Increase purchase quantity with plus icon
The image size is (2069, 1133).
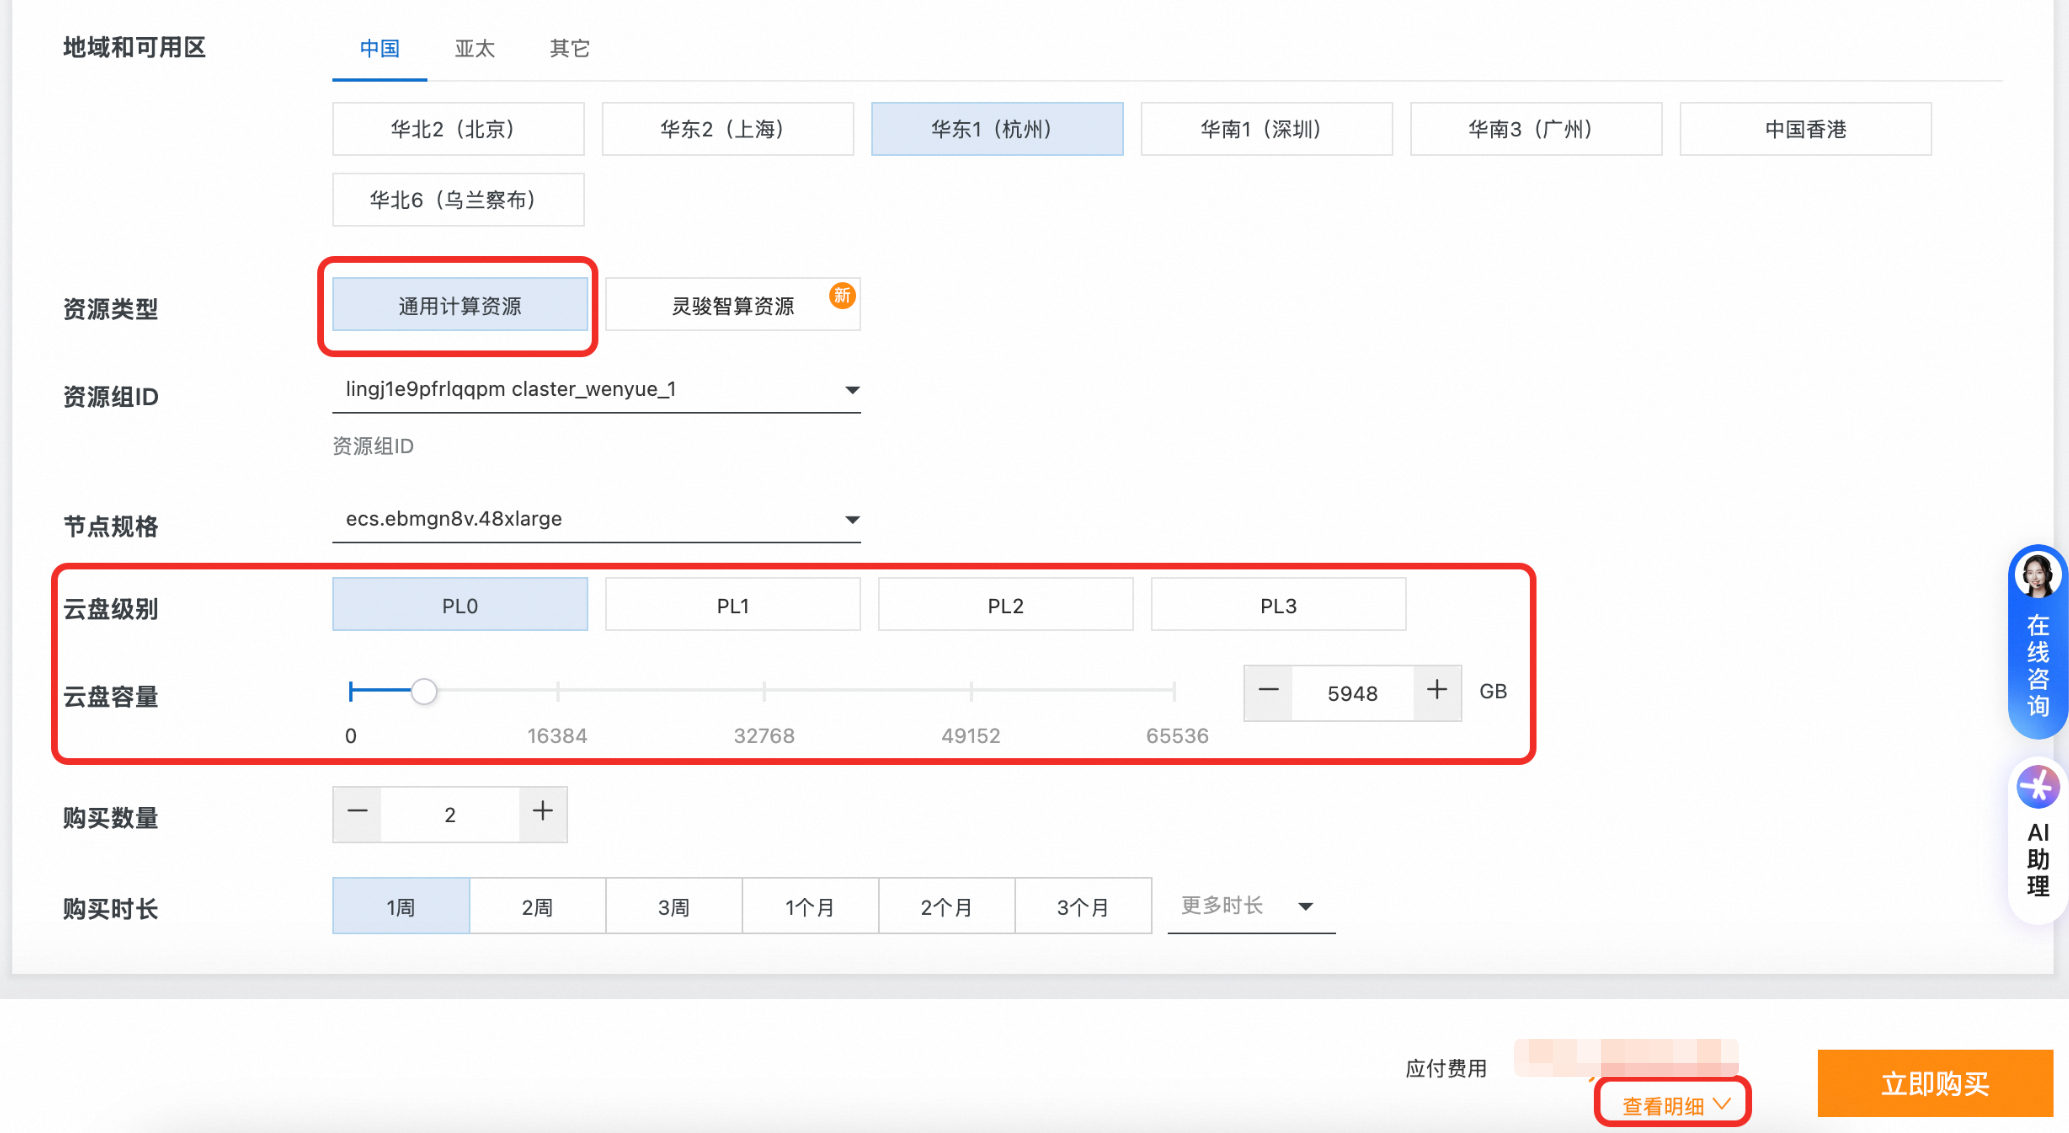[543, 812]
